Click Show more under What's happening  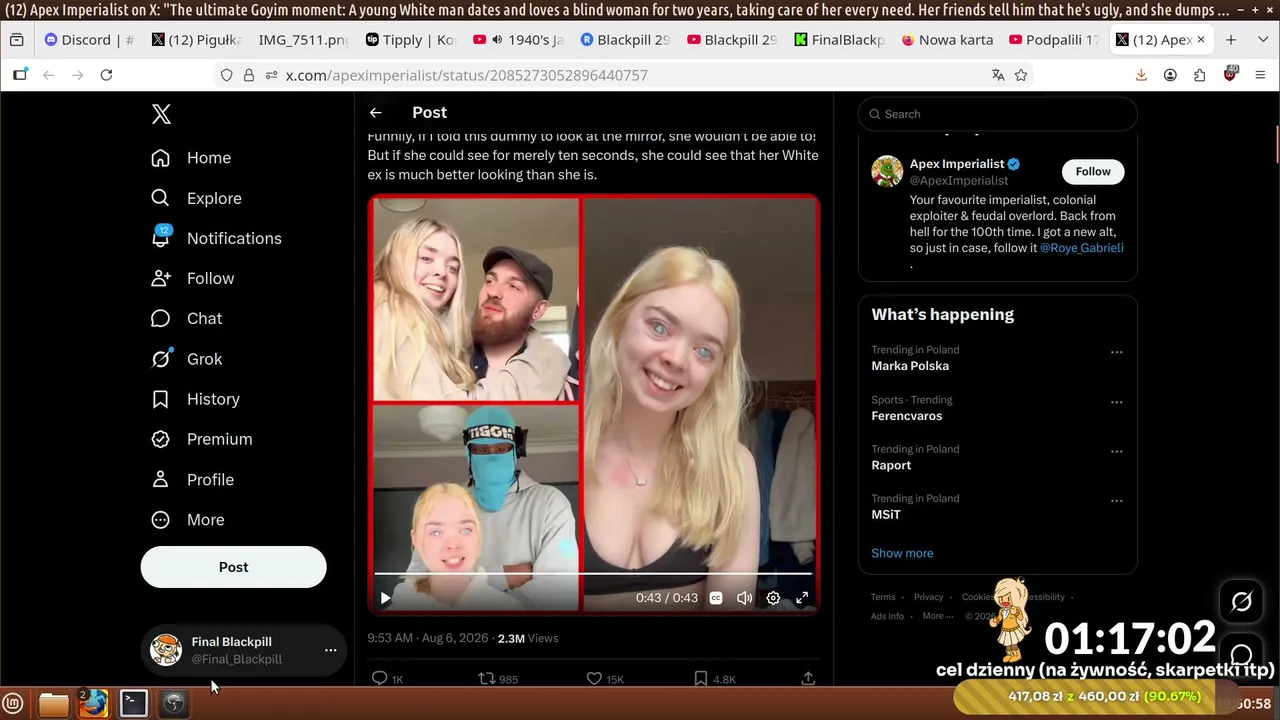click(902, 553)
